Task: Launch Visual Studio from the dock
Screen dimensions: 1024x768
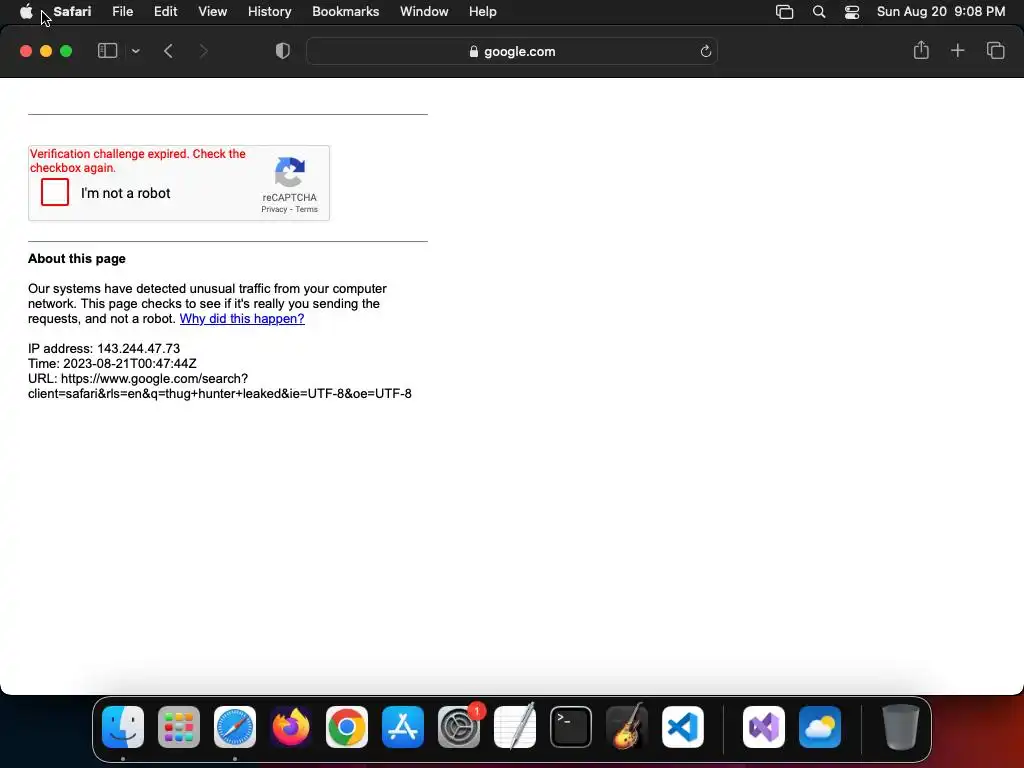Action: coord(764,727)
